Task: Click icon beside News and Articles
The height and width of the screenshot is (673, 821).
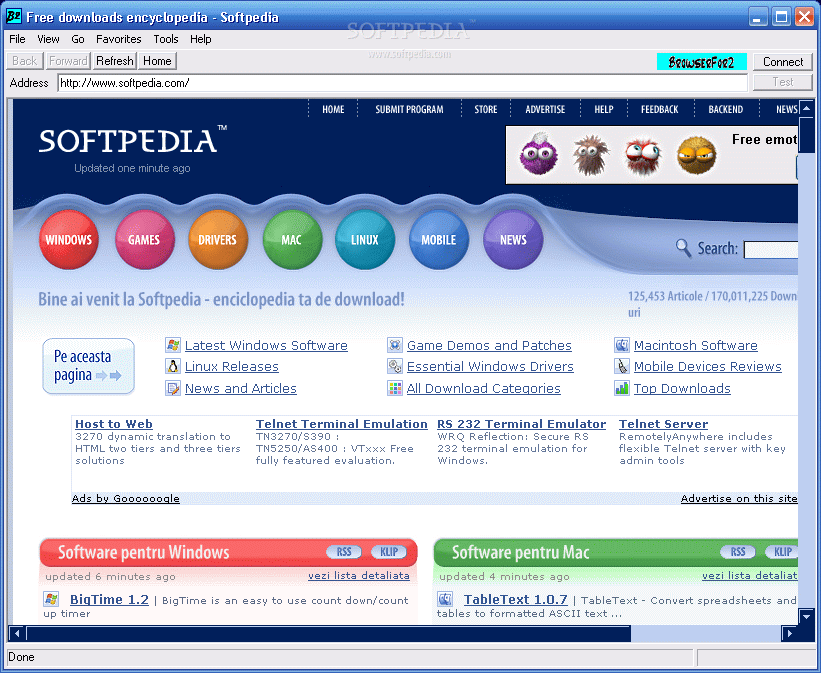Action: point(173,388)
